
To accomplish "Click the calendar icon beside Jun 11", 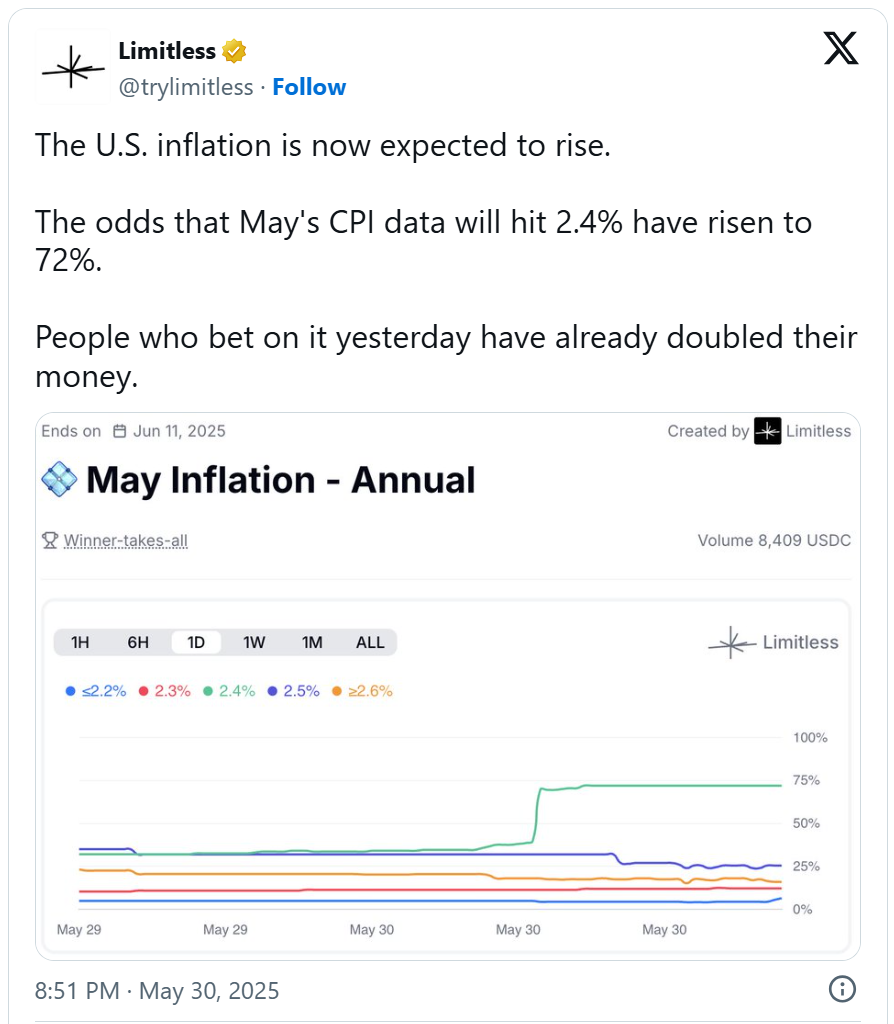I will click(x=119, y=431).
